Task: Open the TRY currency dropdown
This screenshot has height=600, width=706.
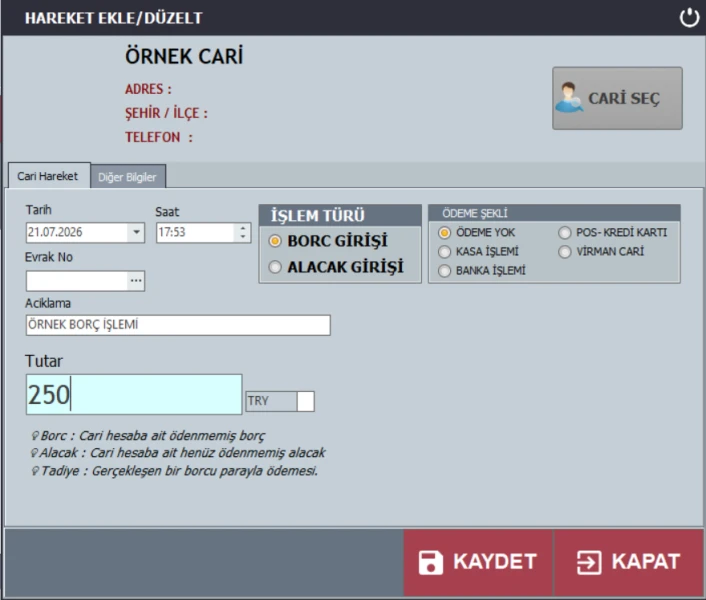Action: pyautogui.click(x=305, y=401)
